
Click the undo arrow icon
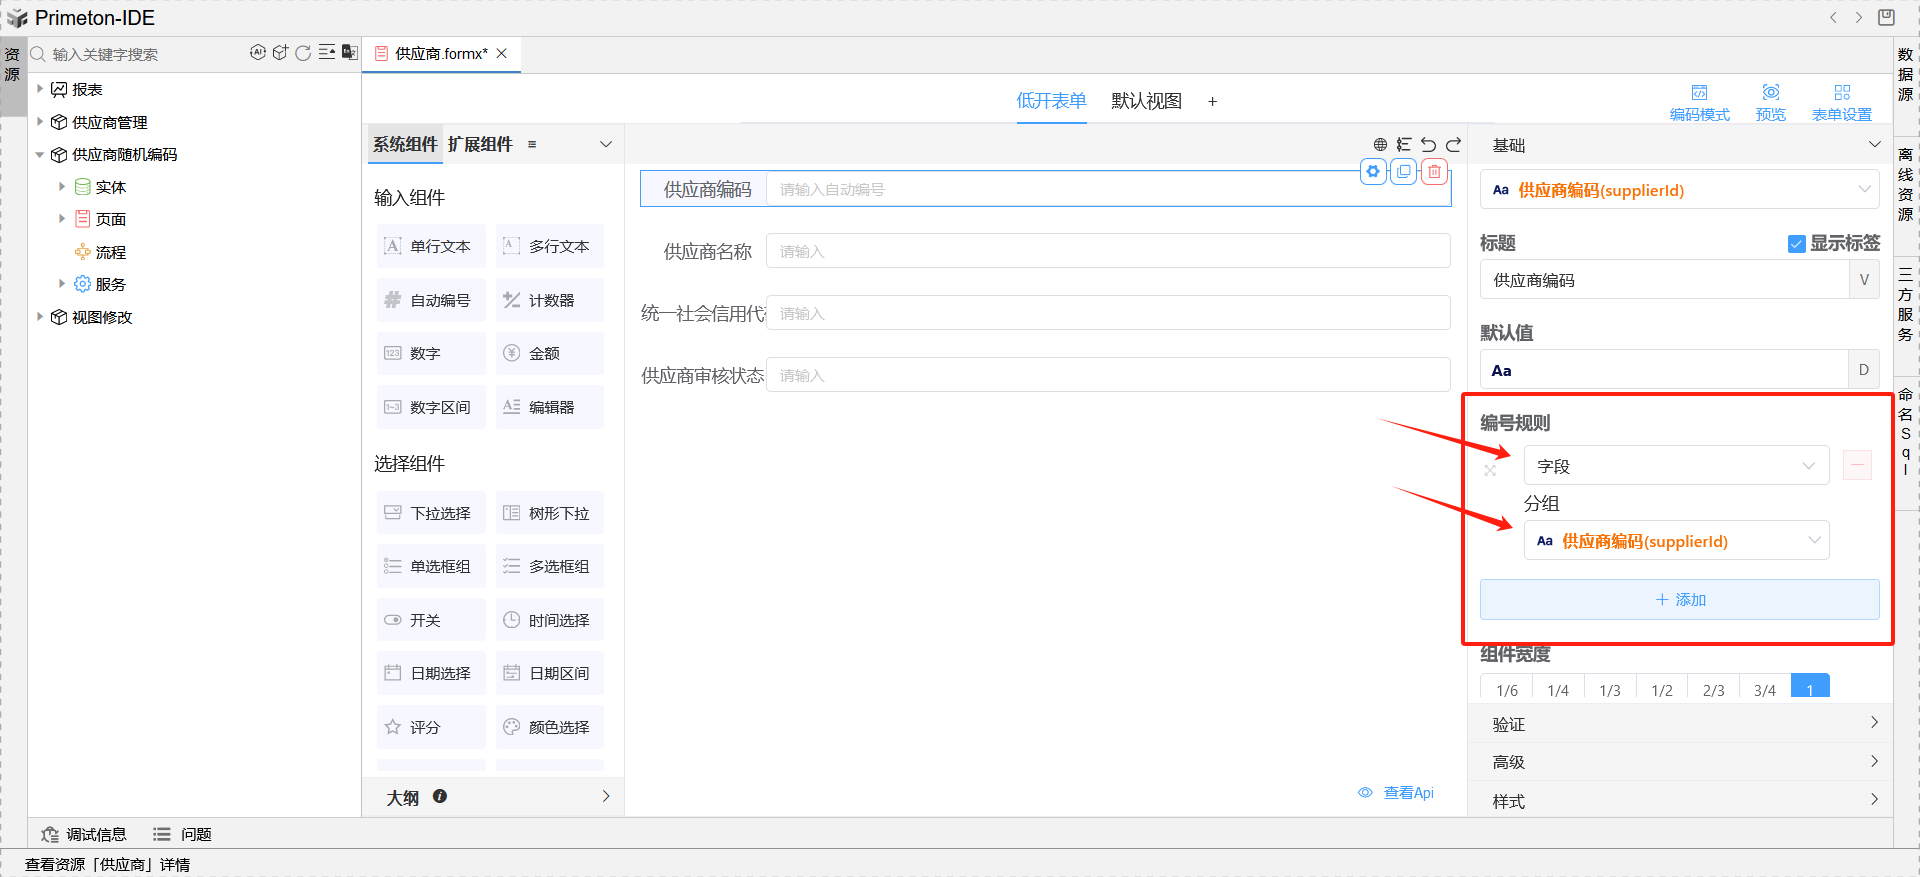pyautogui.click(x=1428, y=145)
